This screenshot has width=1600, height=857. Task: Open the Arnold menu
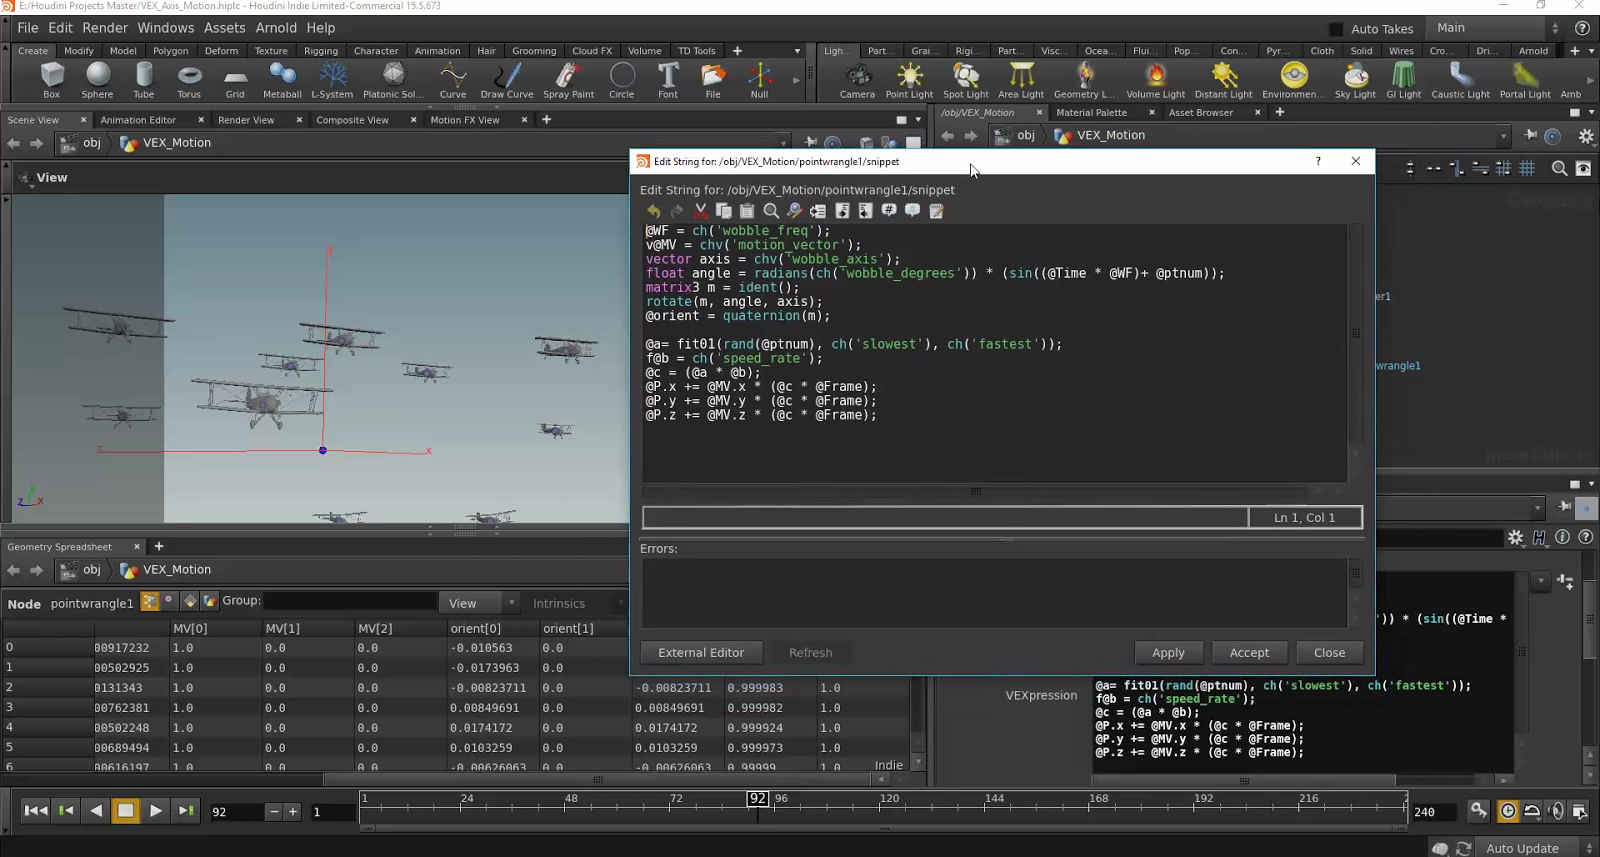pyautogui.click(x=276, y=28)
